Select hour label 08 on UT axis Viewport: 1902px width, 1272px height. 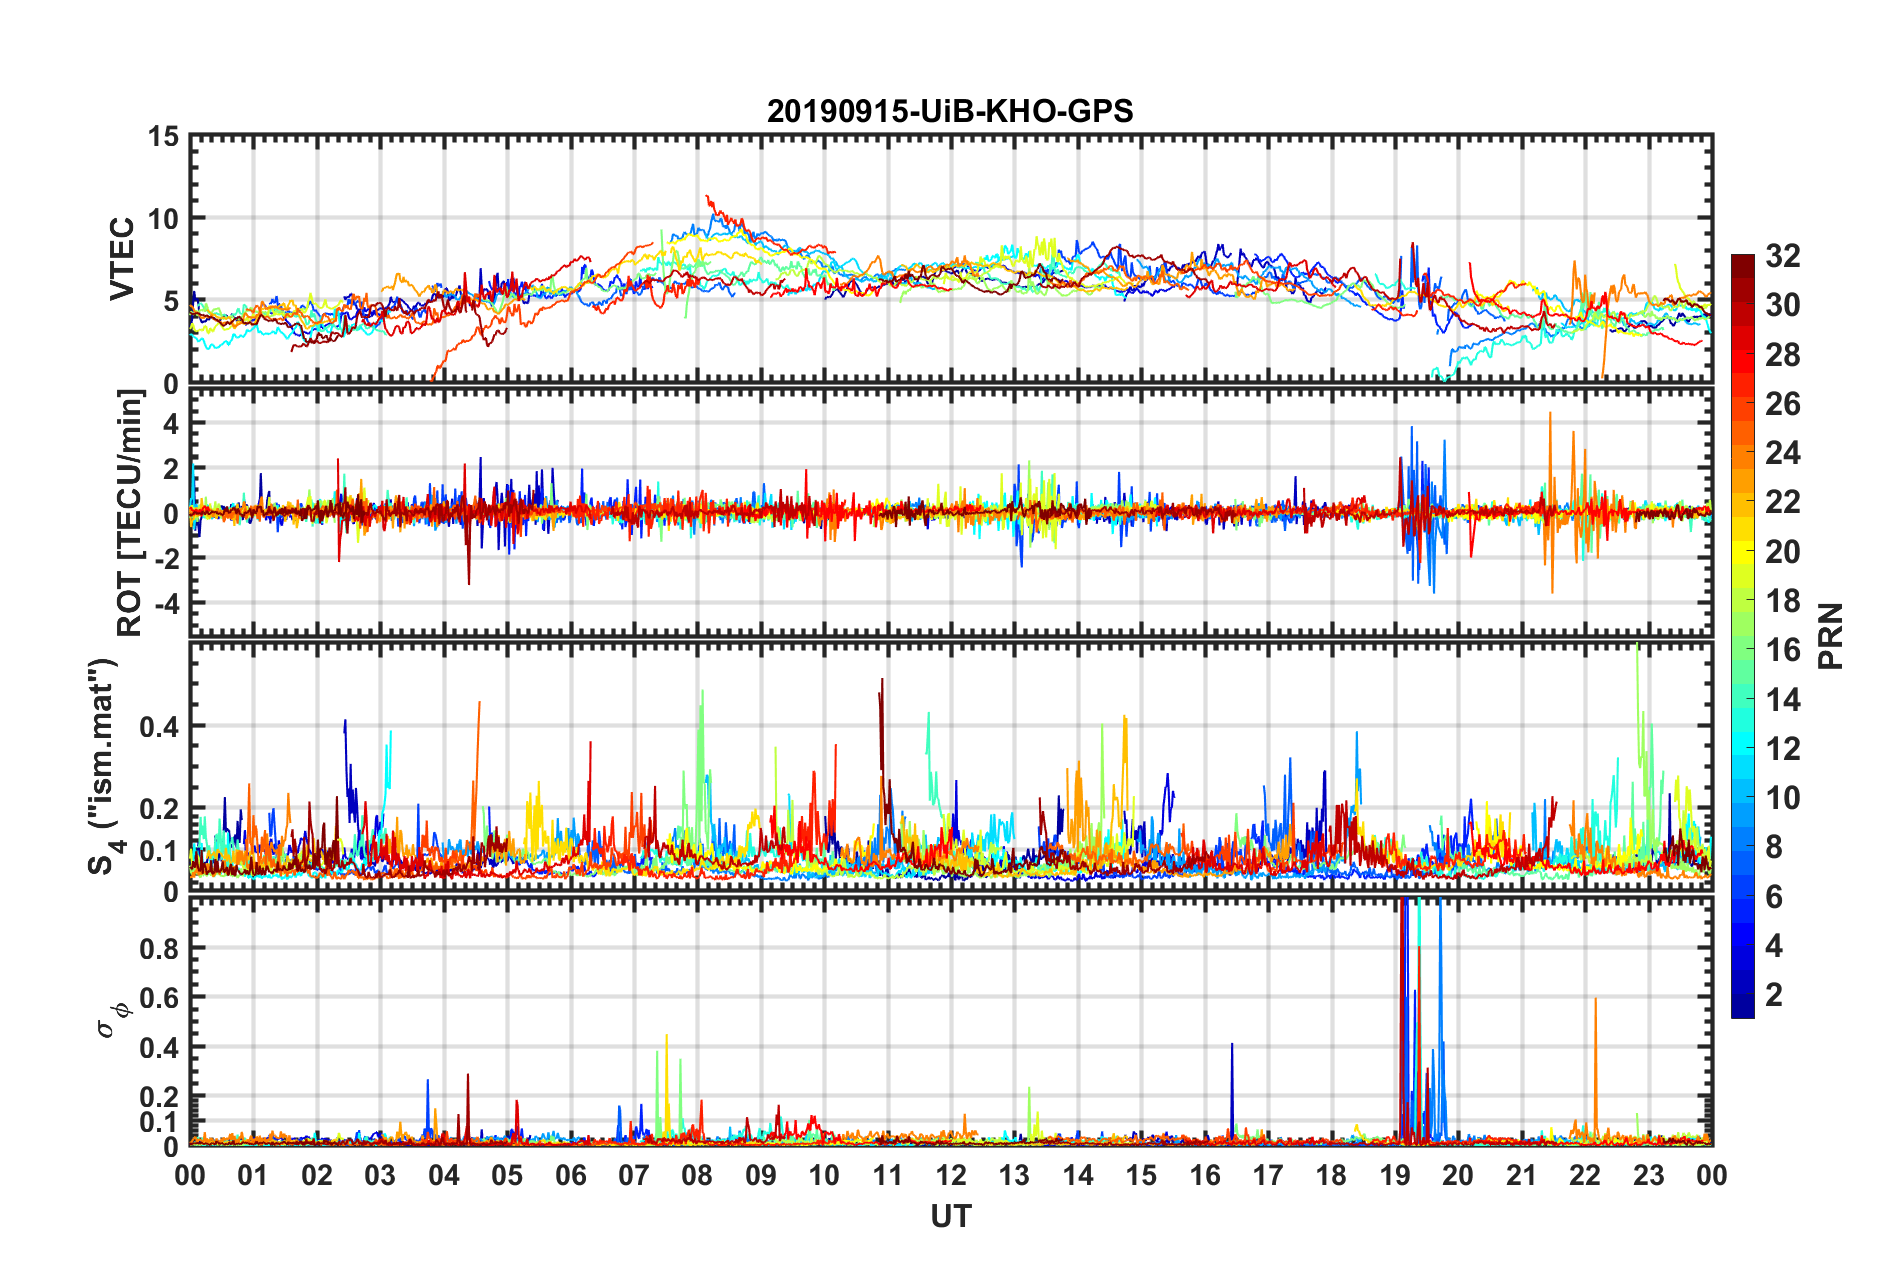point(697,1176)
